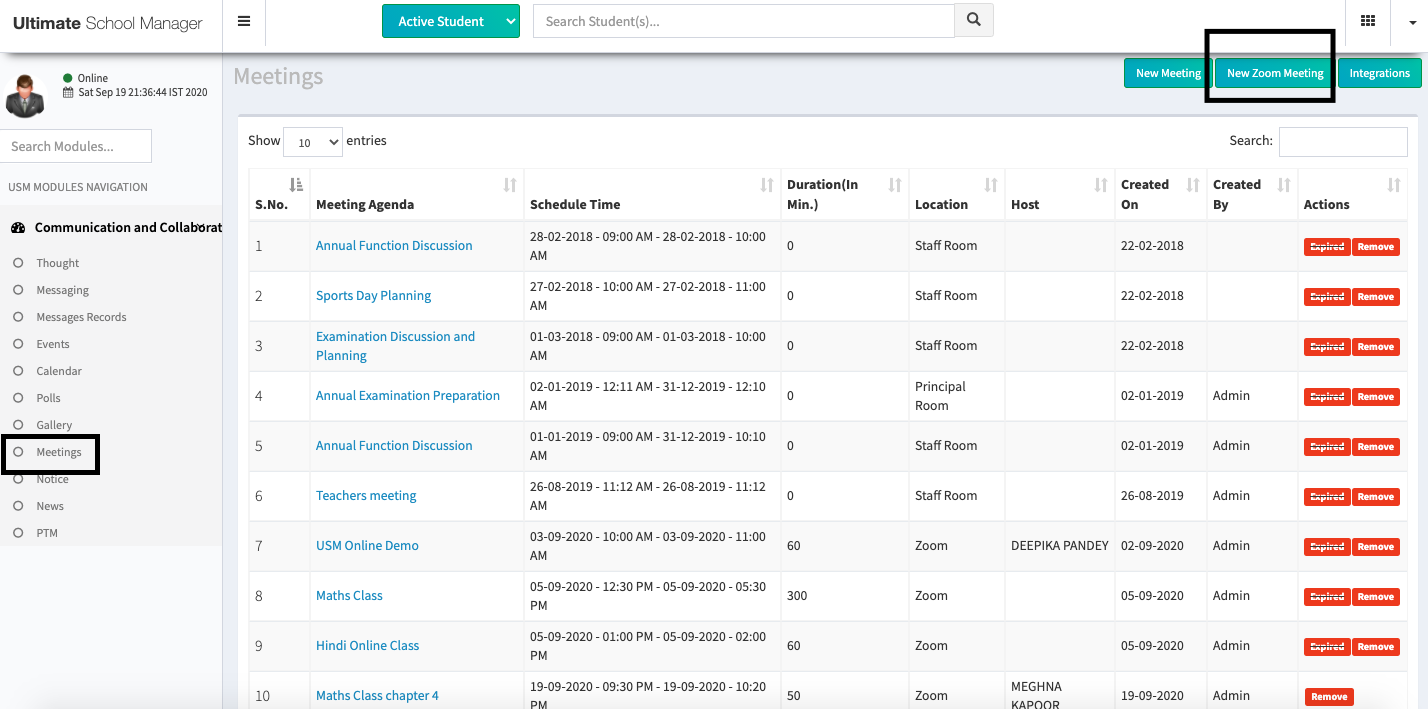Open the top-right user caret menu
Viewport: 1428px width, 709px height.
coord(1412,22)
